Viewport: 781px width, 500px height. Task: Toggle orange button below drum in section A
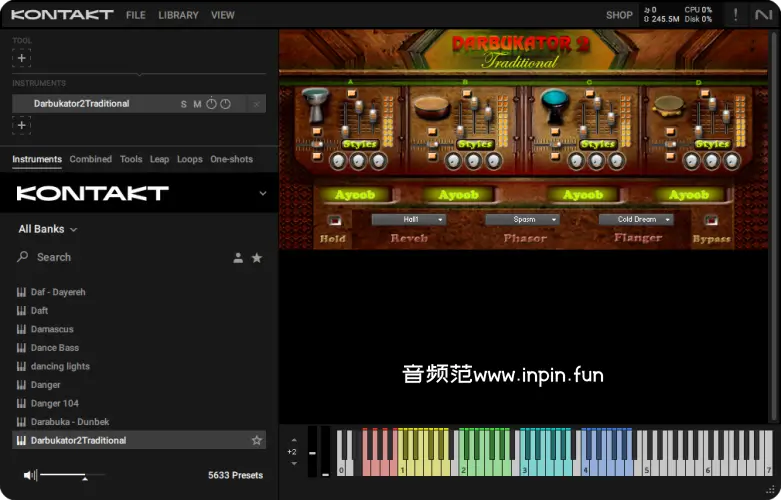coord(317,132)
